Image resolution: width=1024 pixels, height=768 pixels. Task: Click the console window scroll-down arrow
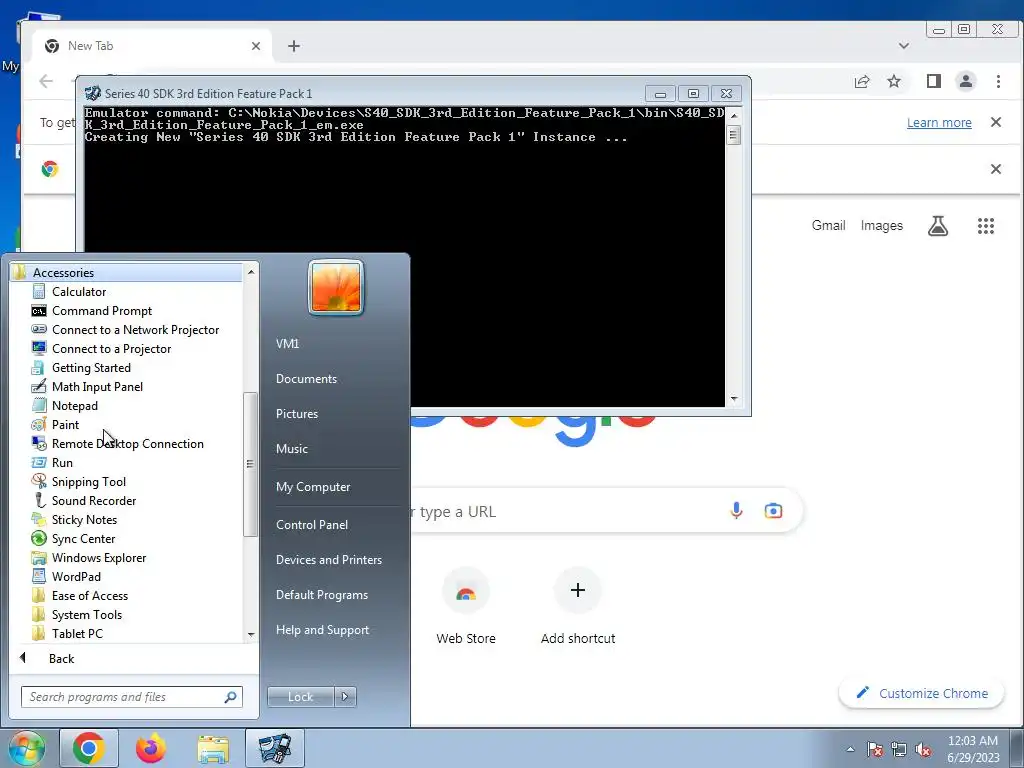(x=734, y=399)
